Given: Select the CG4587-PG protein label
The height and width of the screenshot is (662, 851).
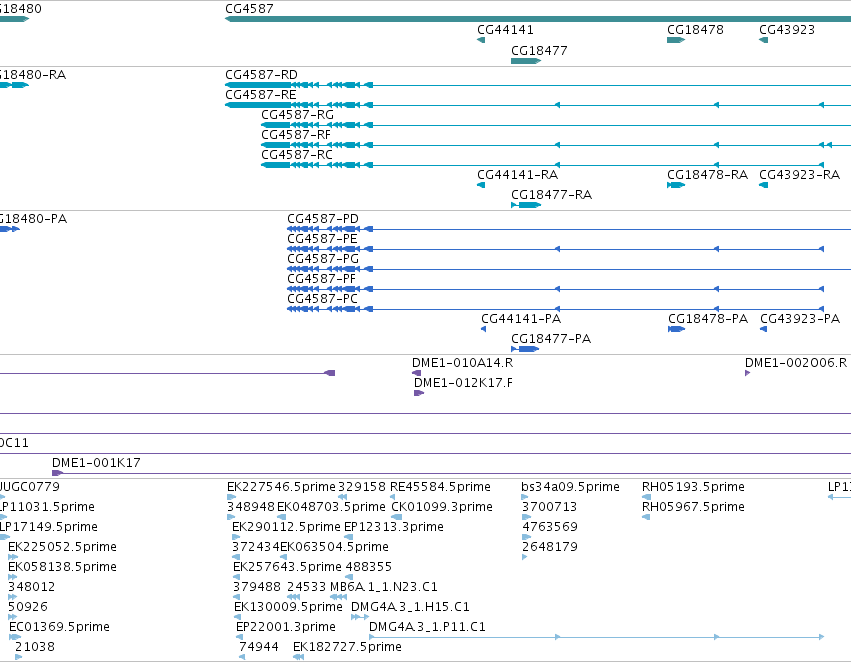Looking at the screenshot, I should [x=323, y=259].
